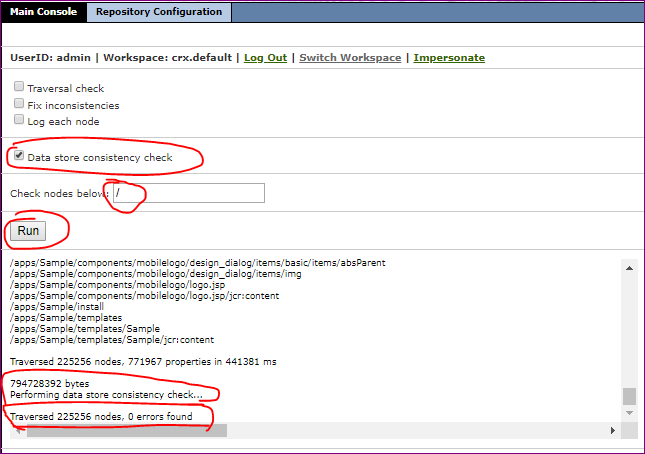The height and width of the screenshot is (454, 645).
Task: Open the Switch Workspace link
Action: click(350, 58)
